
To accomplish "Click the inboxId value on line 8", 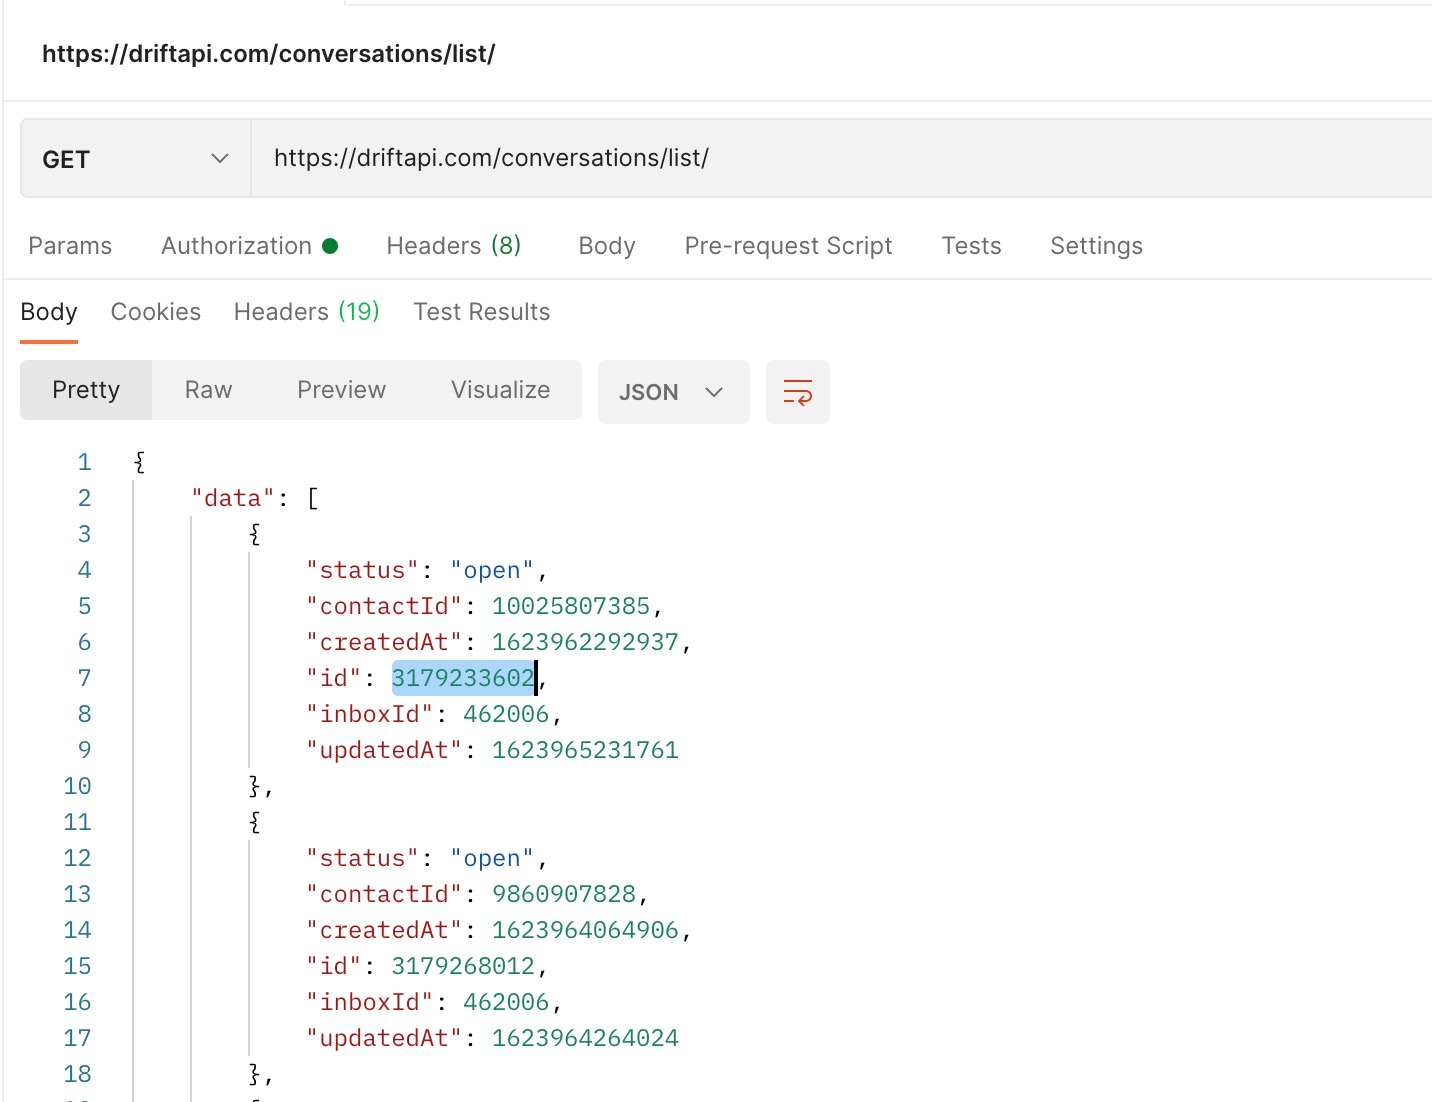I will click(506, 714).
